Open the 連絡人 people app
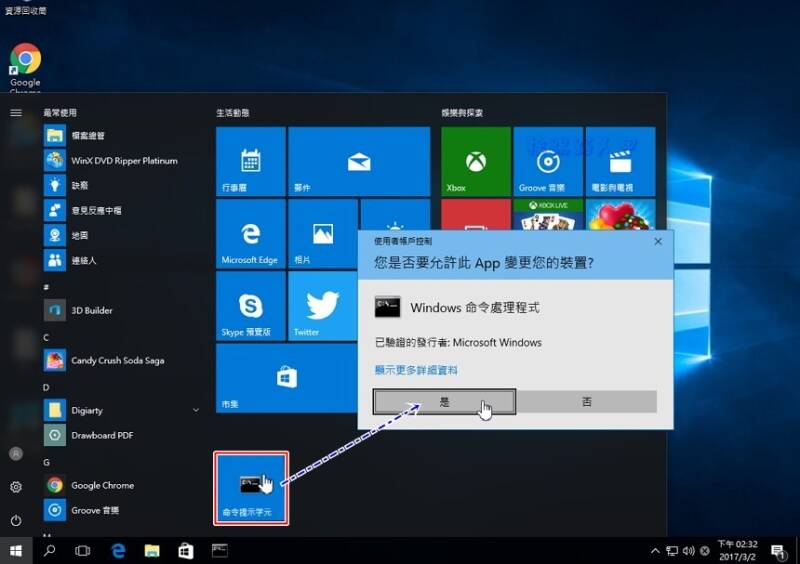800x564 pixels. [122, 260]
